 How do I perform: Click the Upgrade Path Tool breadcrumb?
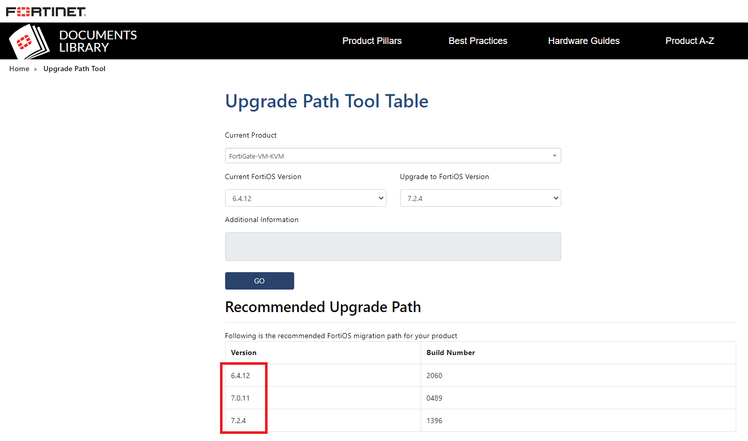tap(74, 69)
